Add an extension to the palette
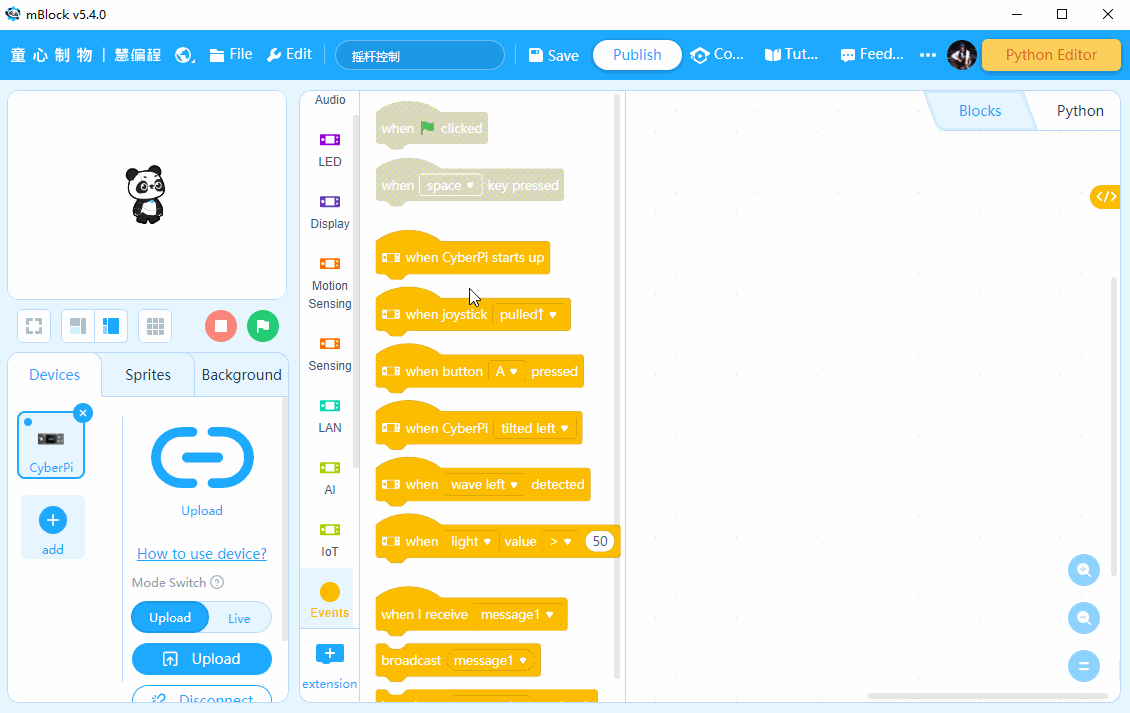 point(329,665)
